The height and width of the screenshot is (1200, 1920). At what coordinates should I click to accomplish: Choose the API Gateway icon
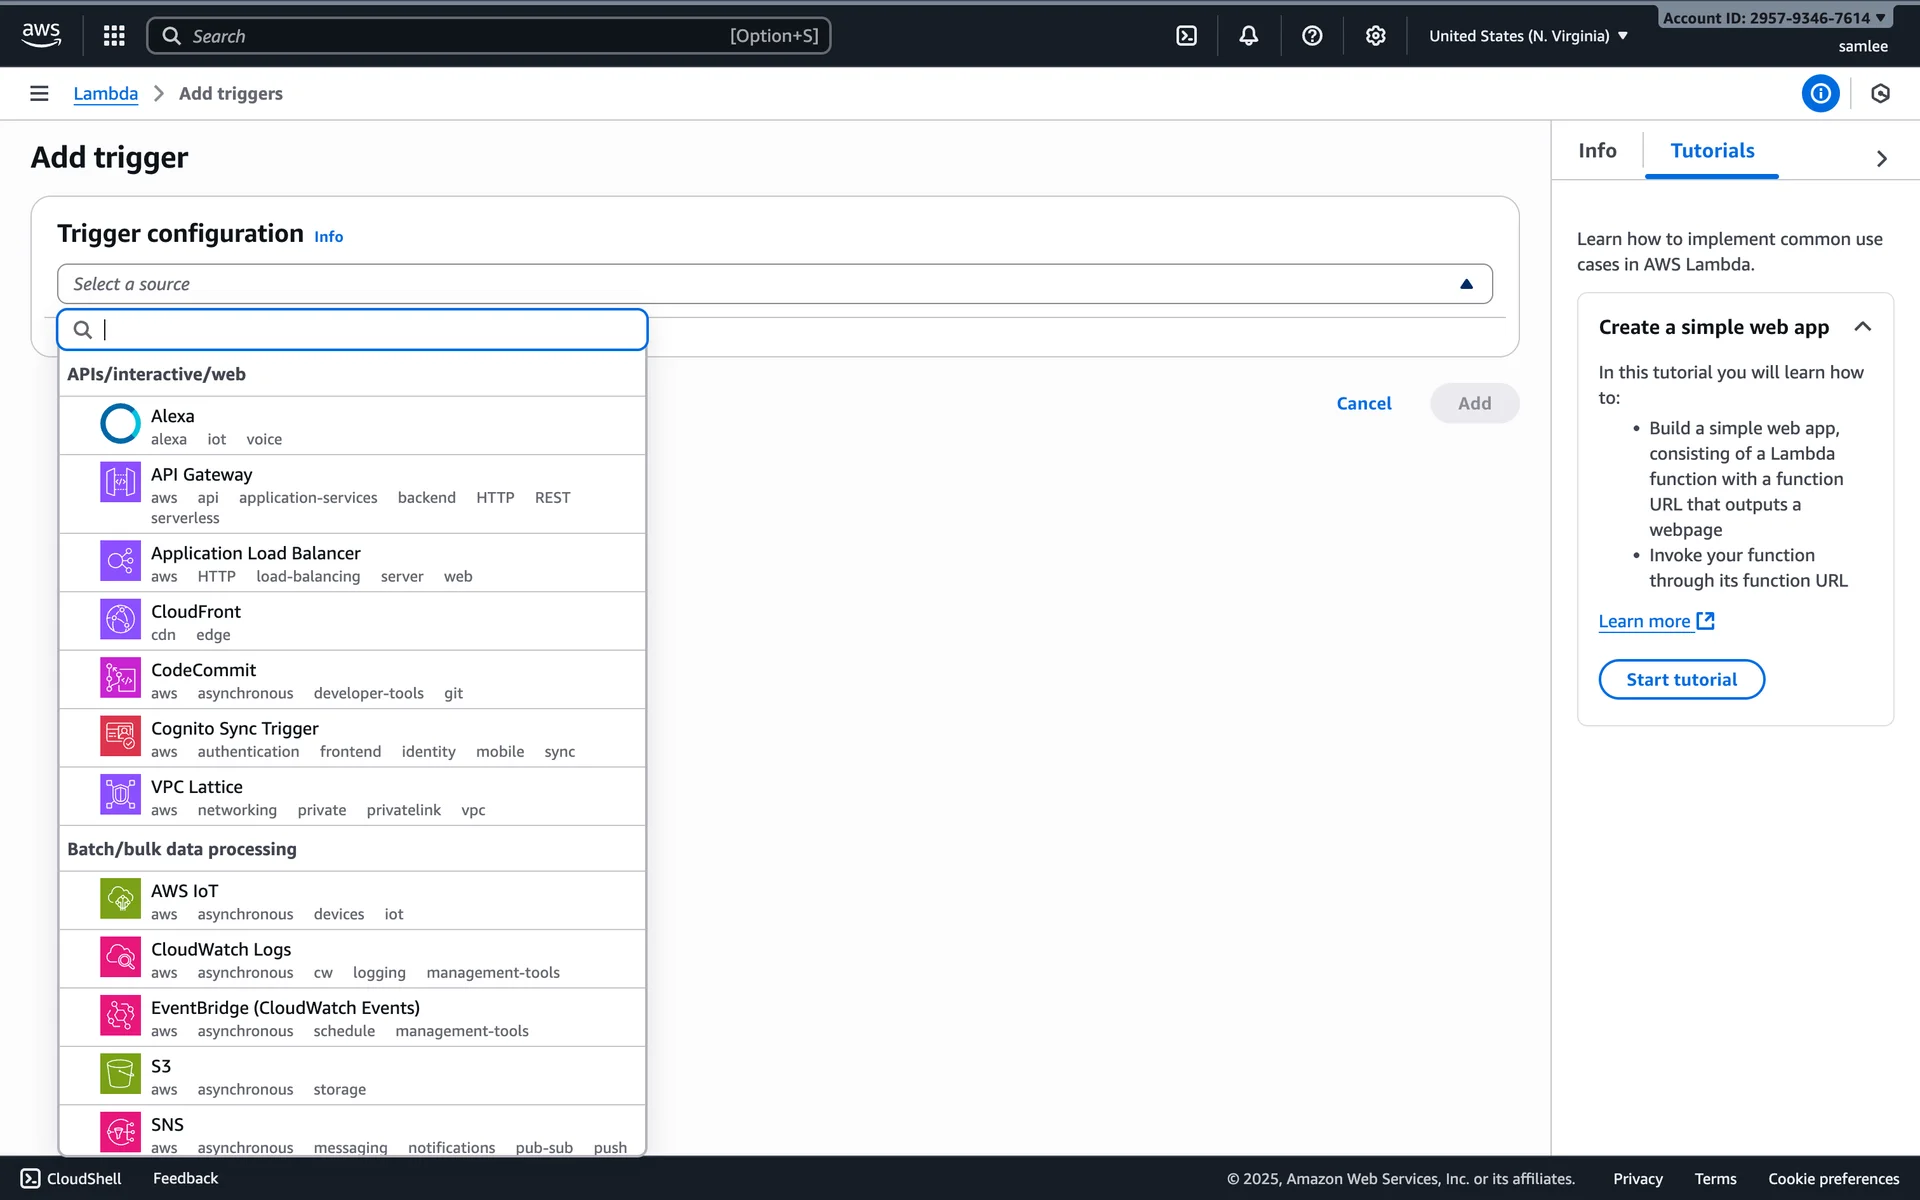point(120,482)
